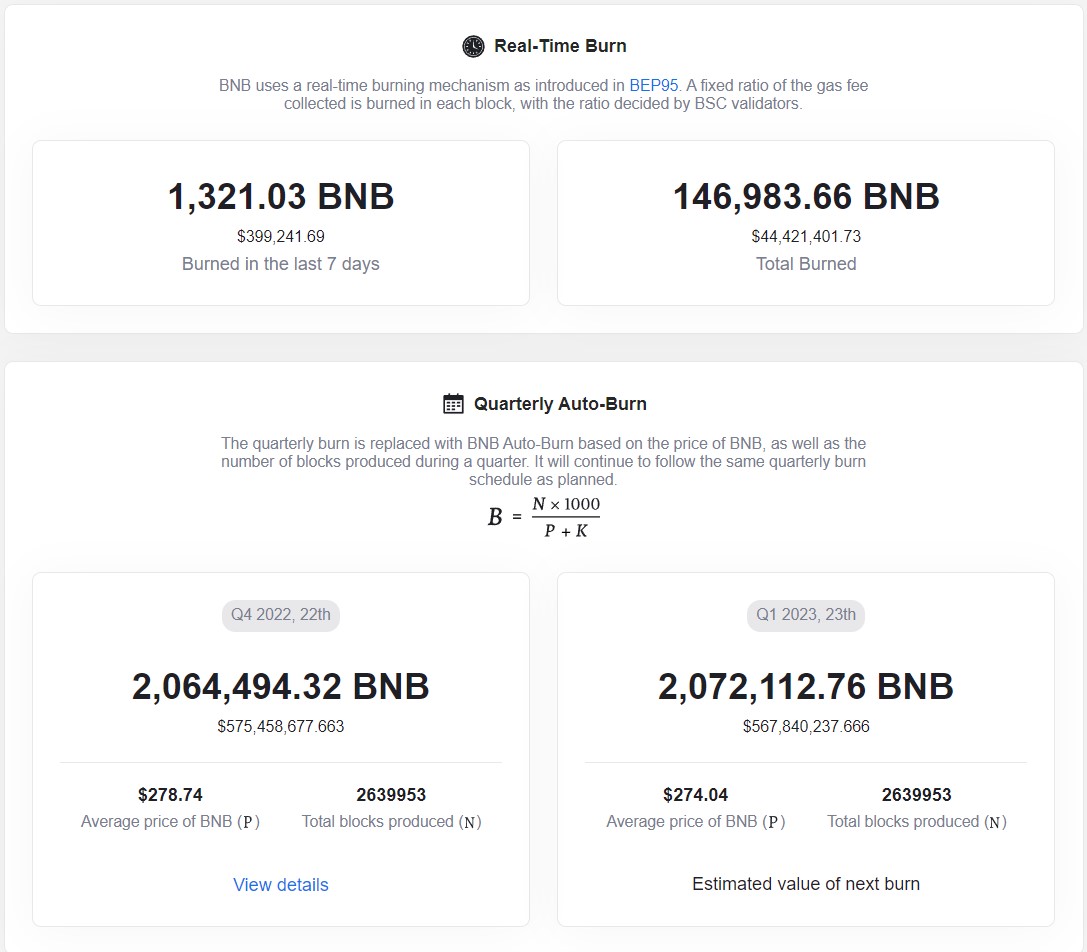Open View details for Q4 2022 burn
Screen dimensions: 1087x952
click(x=281, y=885)
